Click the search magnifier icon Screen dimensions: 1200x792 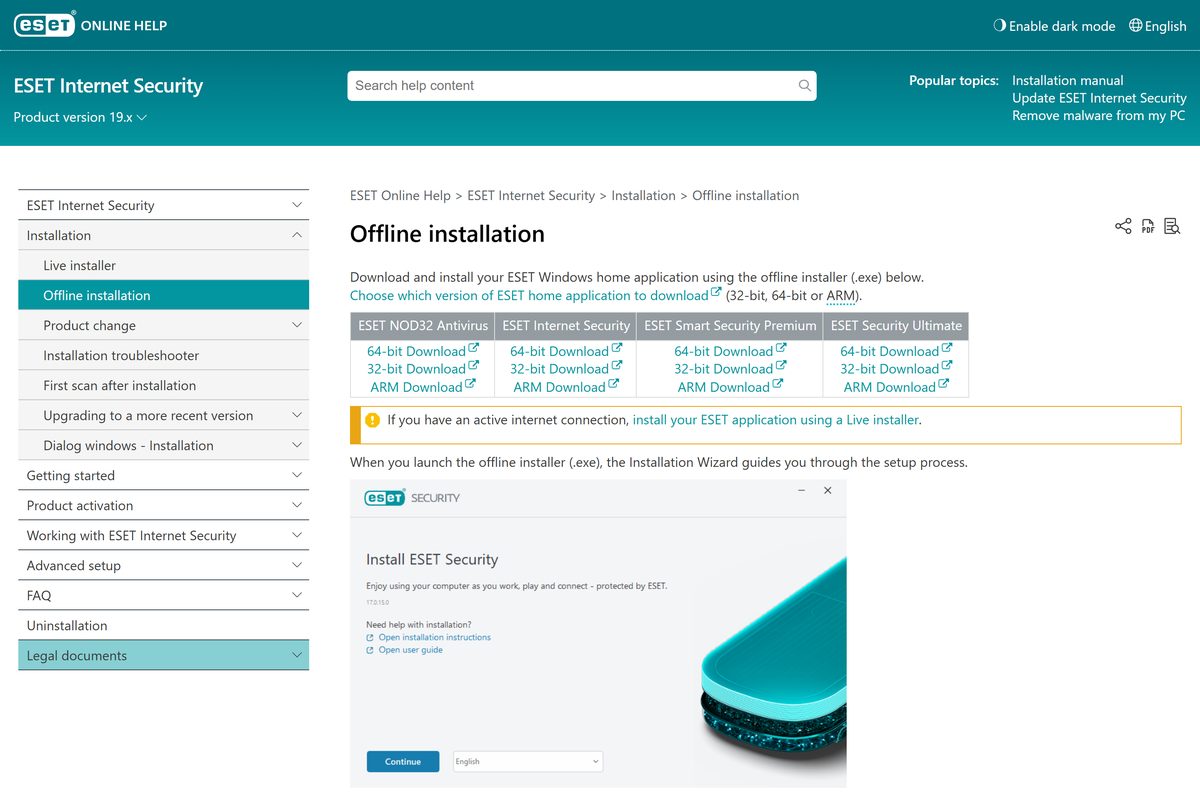804,86
